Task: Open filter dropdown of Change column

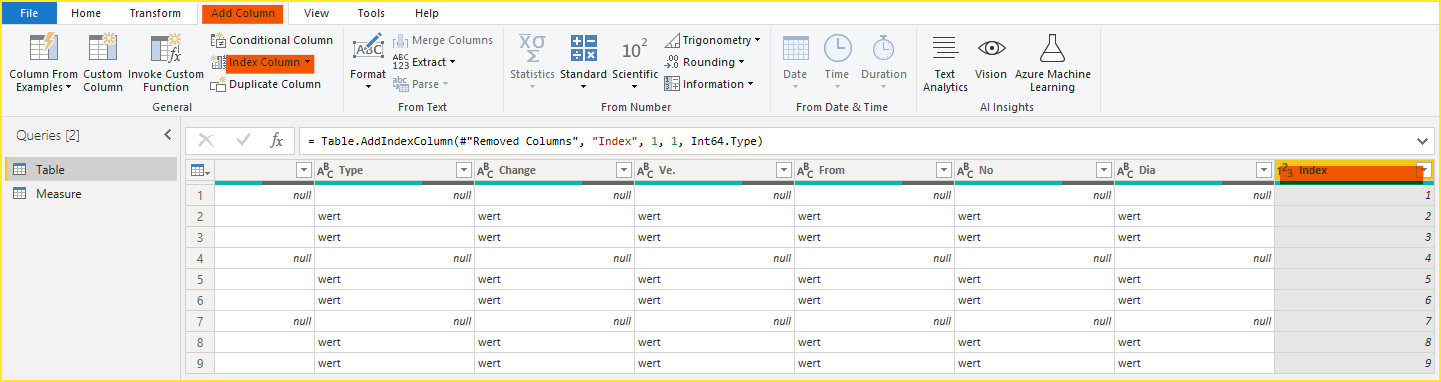Action: [x=624, y=170]
